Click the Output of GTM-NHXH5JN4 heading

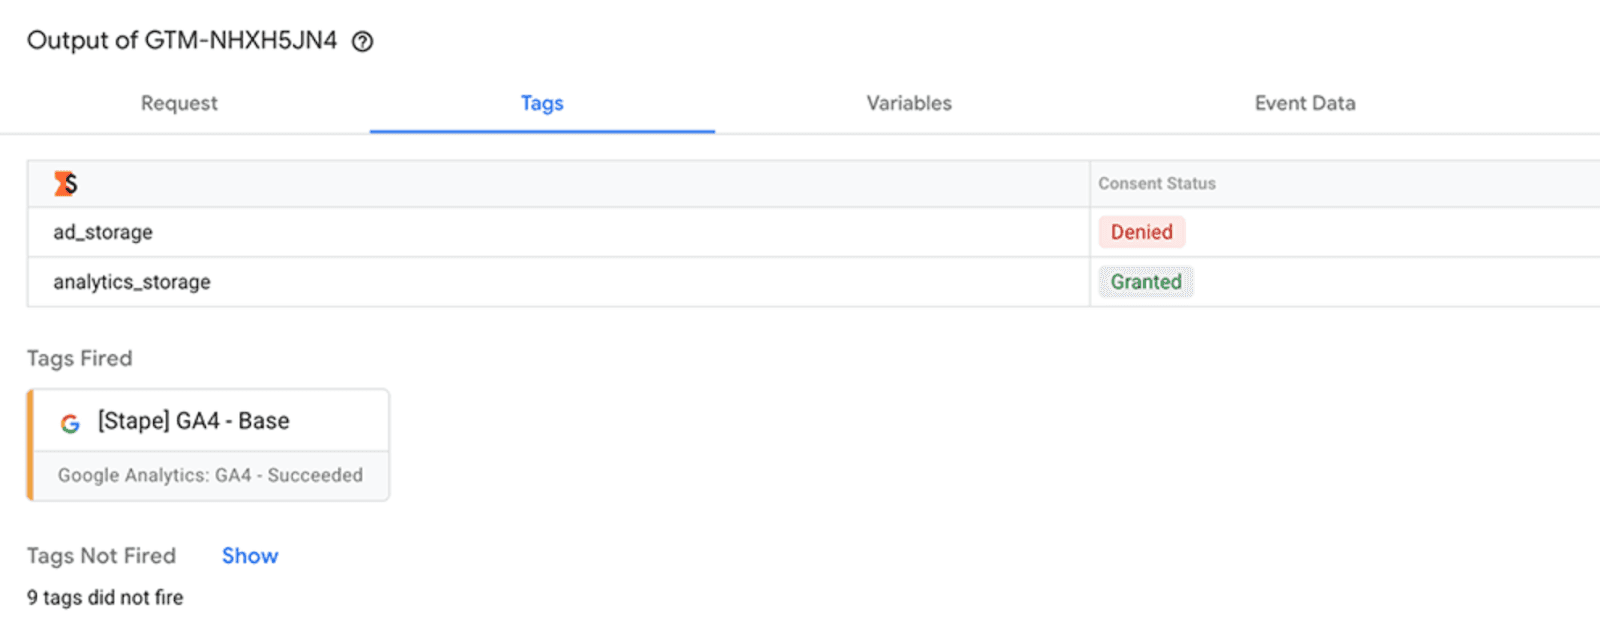[x=182, y=40]
